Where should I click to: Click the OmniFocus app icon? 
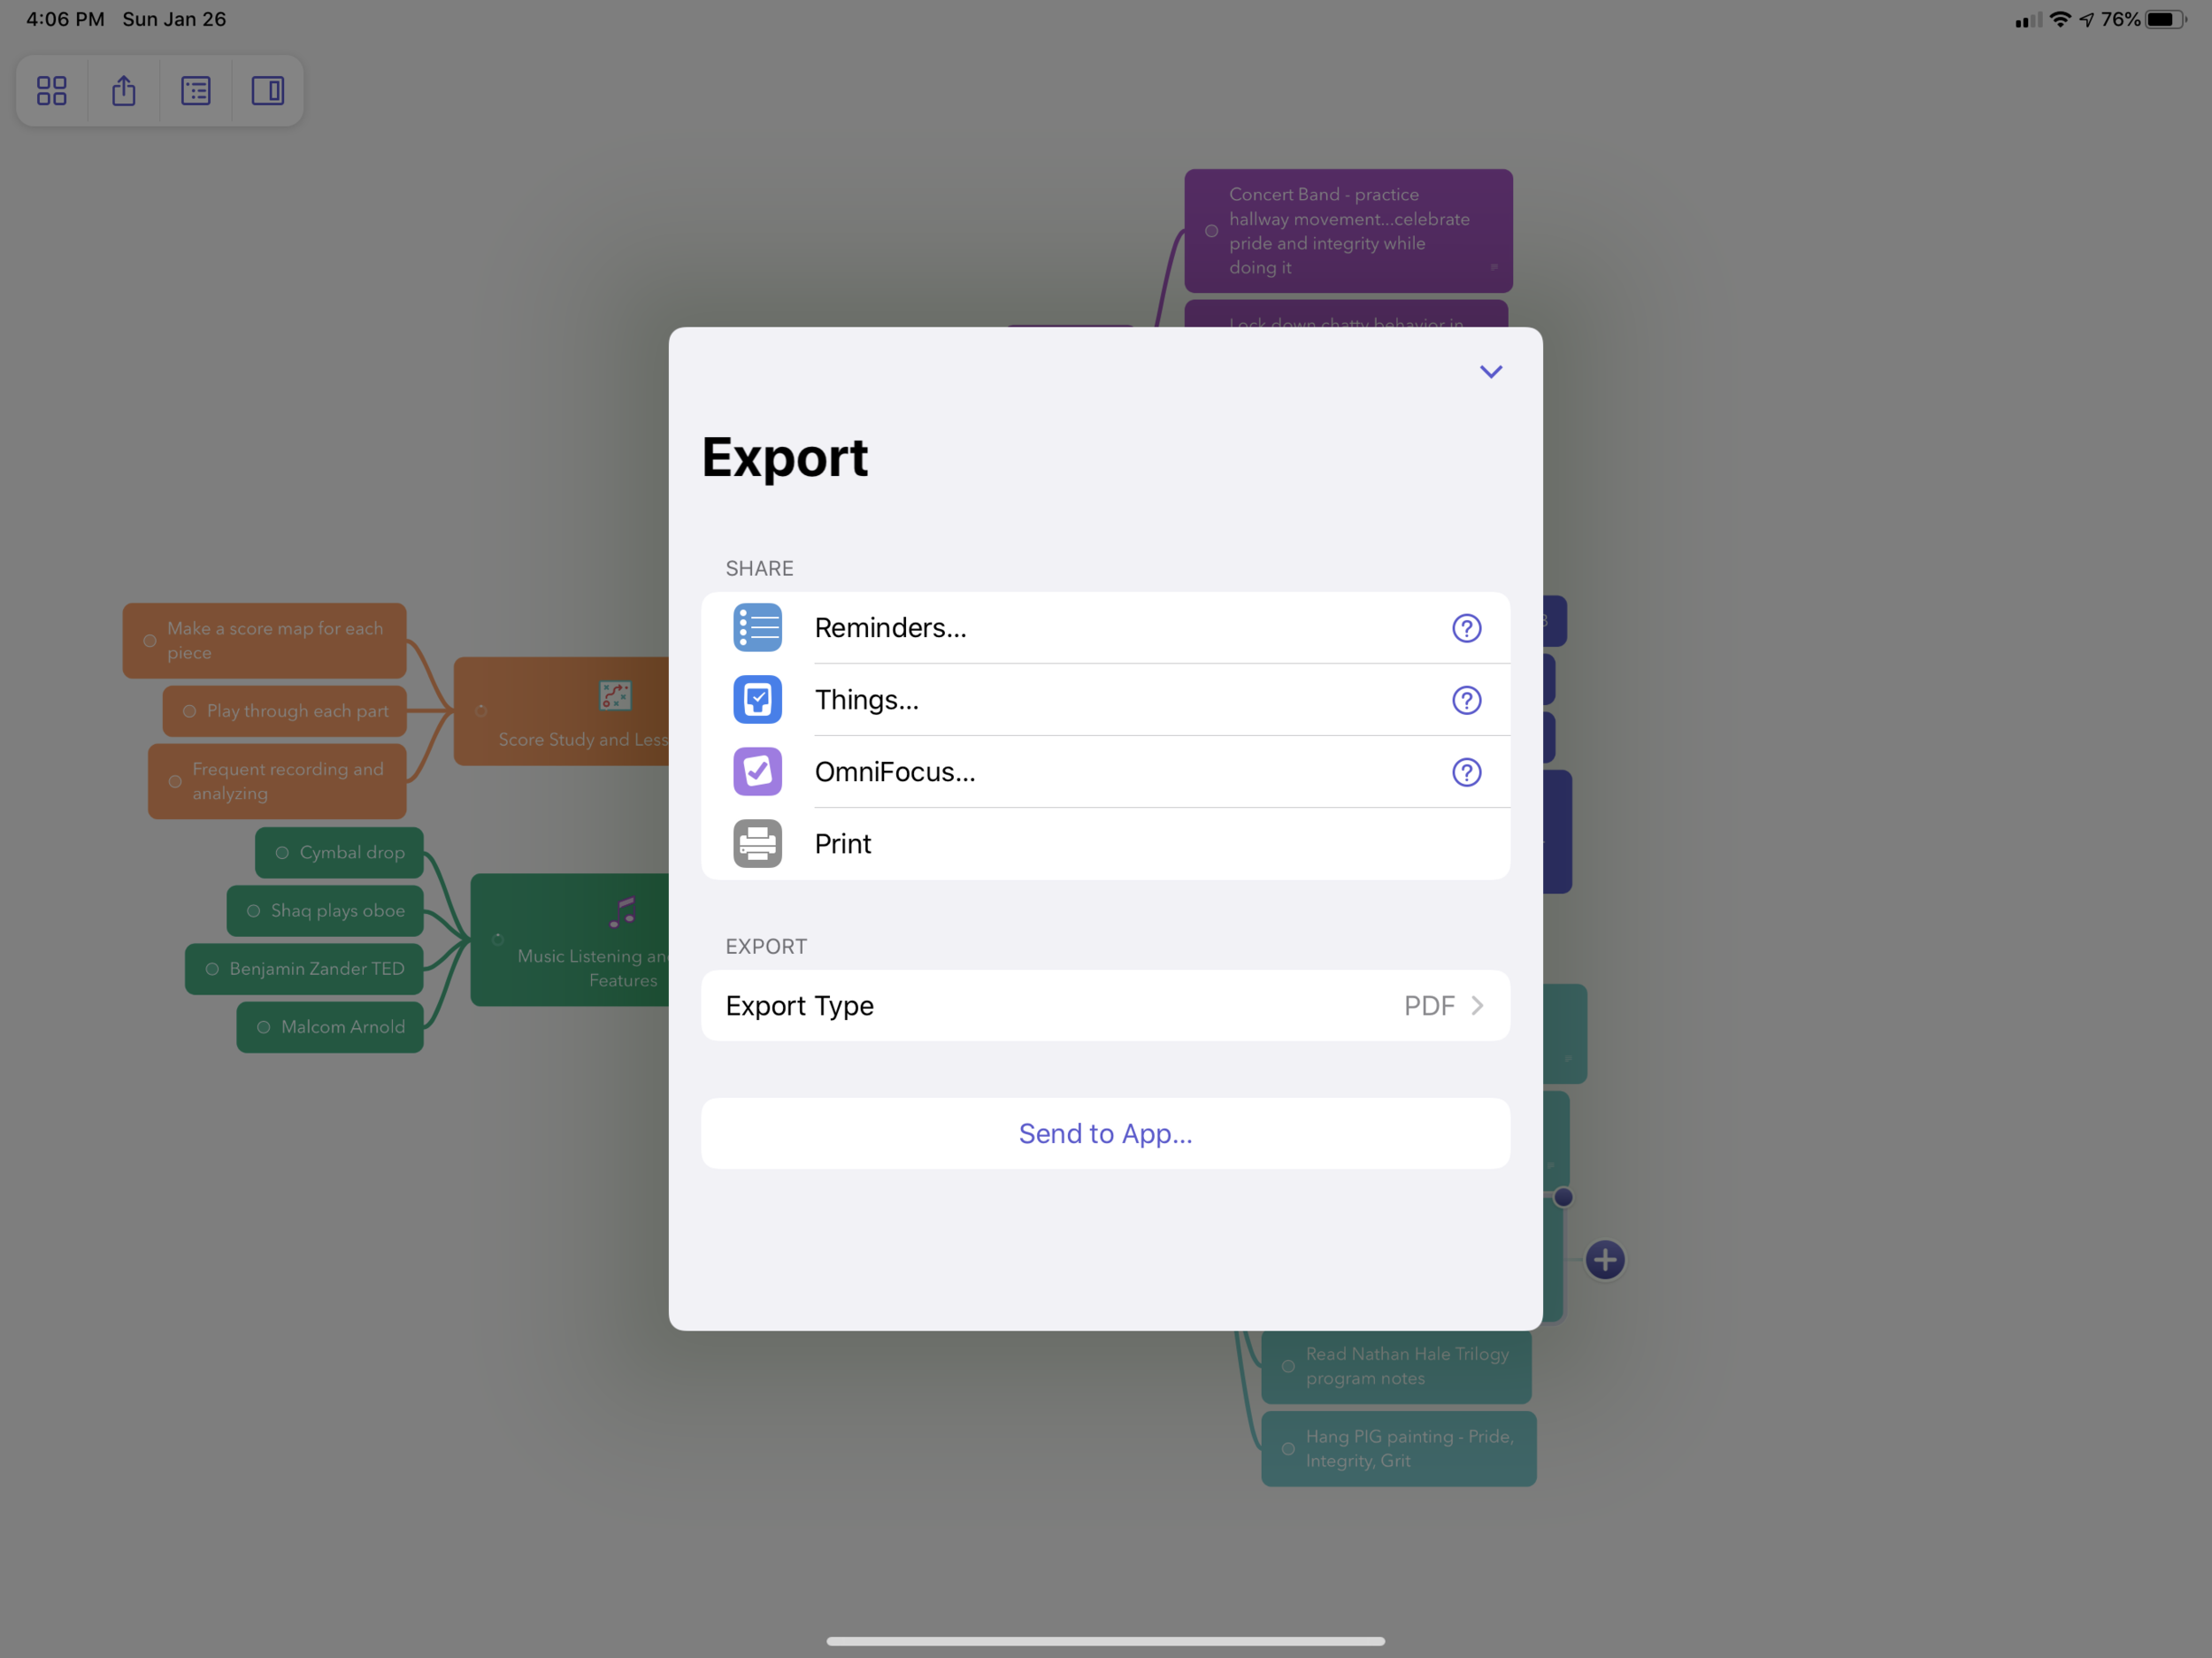757,771
